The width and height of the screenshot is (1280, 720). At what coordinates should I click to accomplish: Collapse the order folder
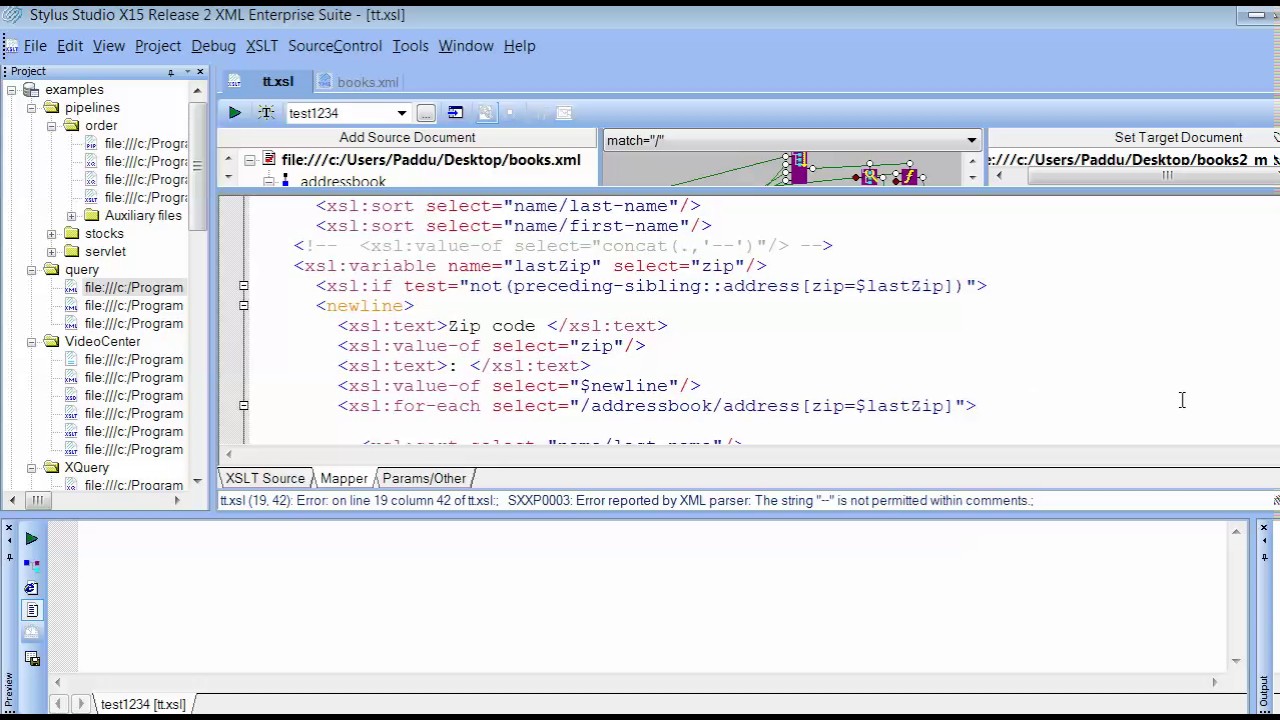coord(51,126)
